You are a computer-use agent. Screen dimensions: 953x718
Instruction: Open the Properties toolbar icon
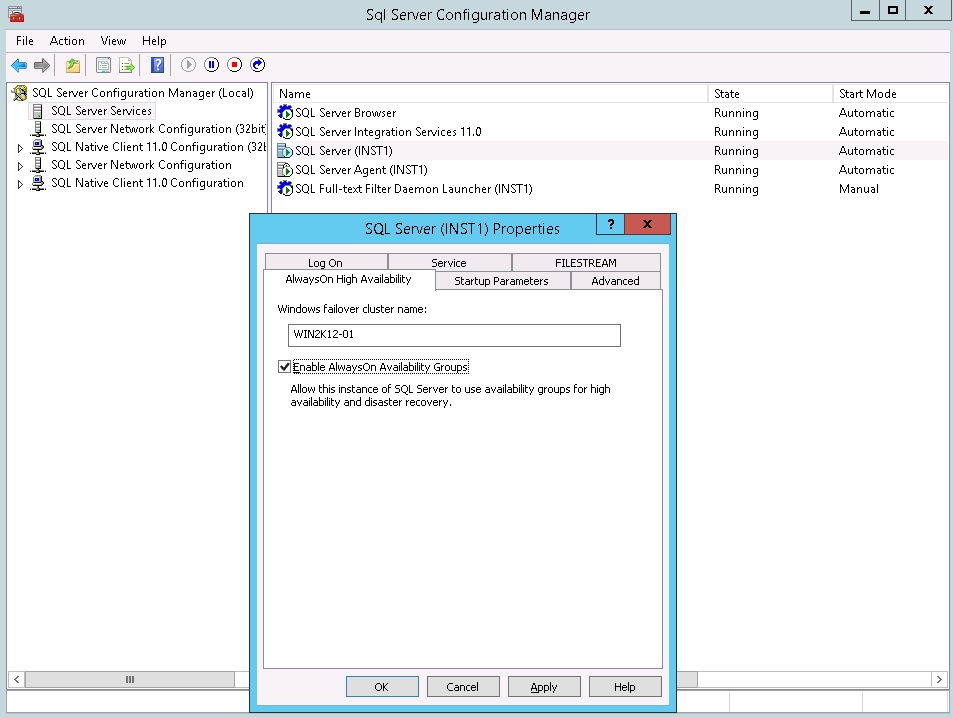[x=103, y=65]
